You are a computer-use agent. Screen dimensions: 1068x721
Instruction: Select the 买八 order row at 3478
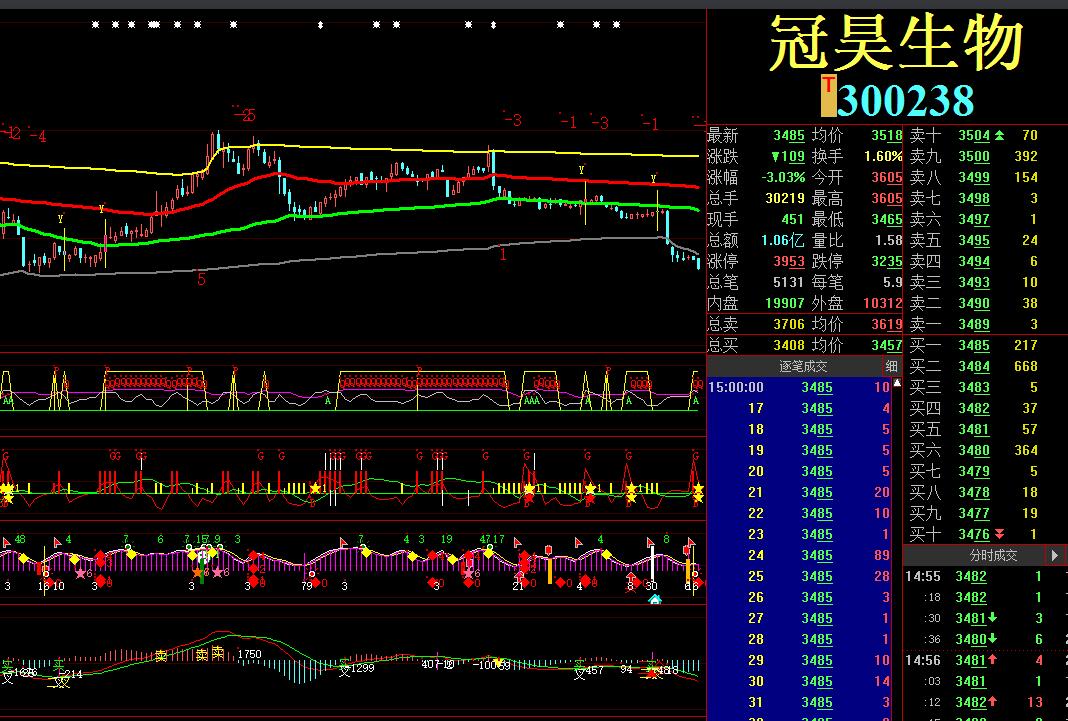(974, 492)
